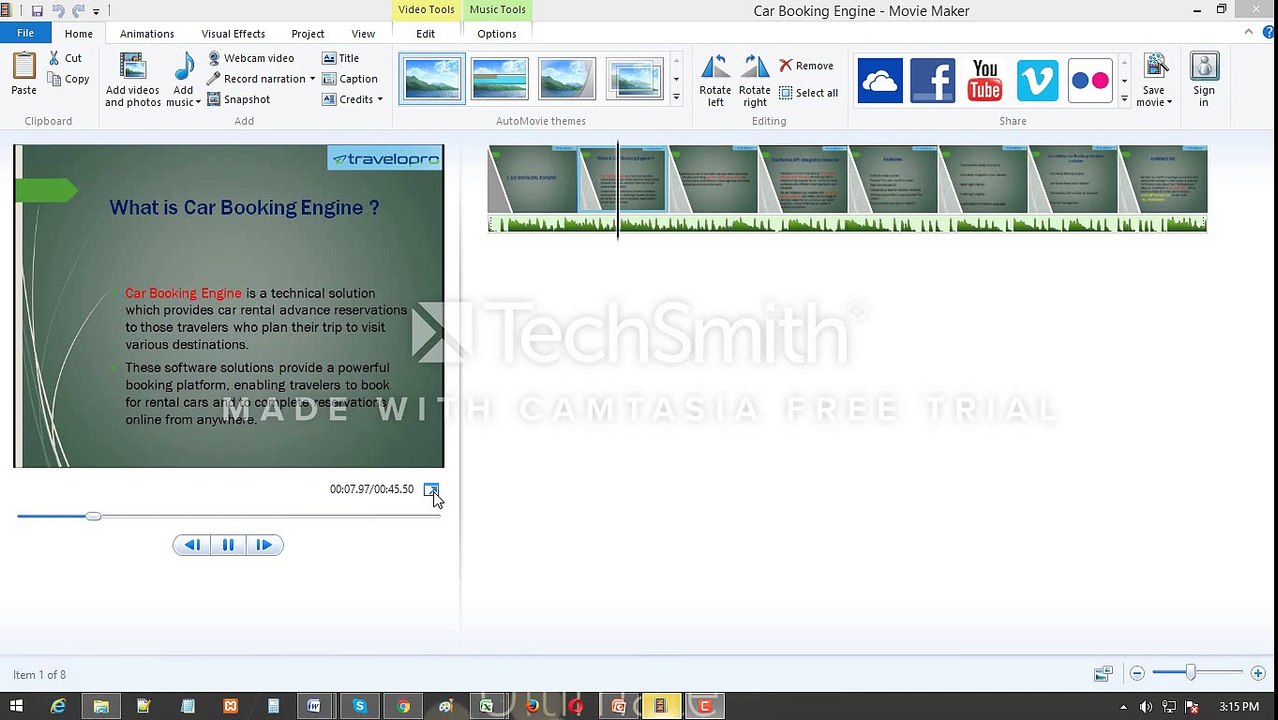Click the preview seek bar handle

93,516
